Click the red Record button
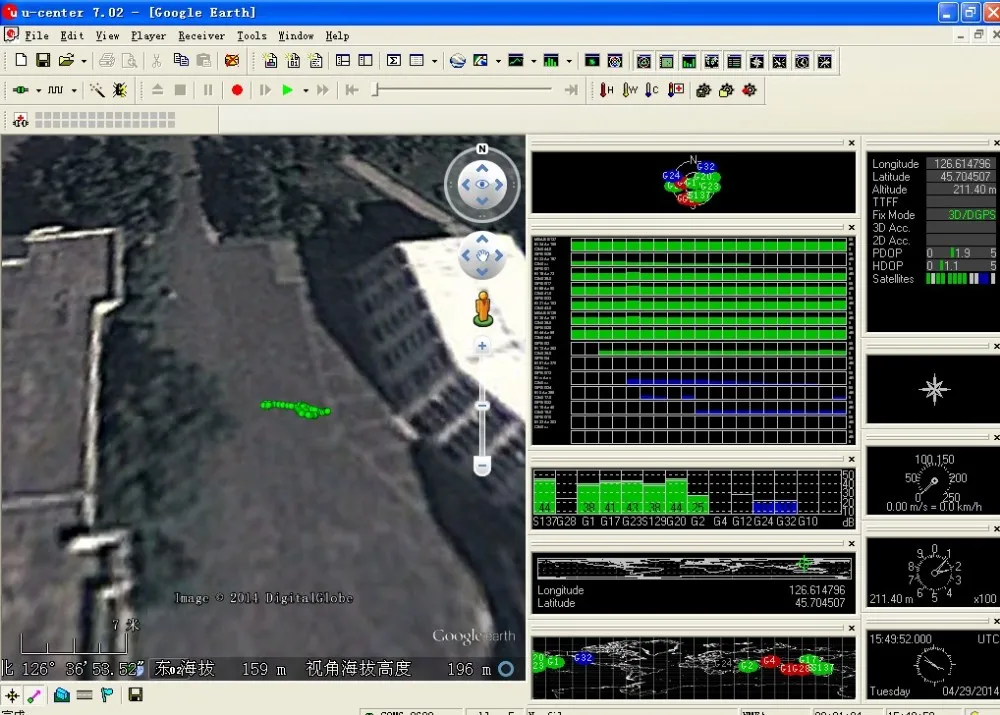 click(x=237, y=90)
